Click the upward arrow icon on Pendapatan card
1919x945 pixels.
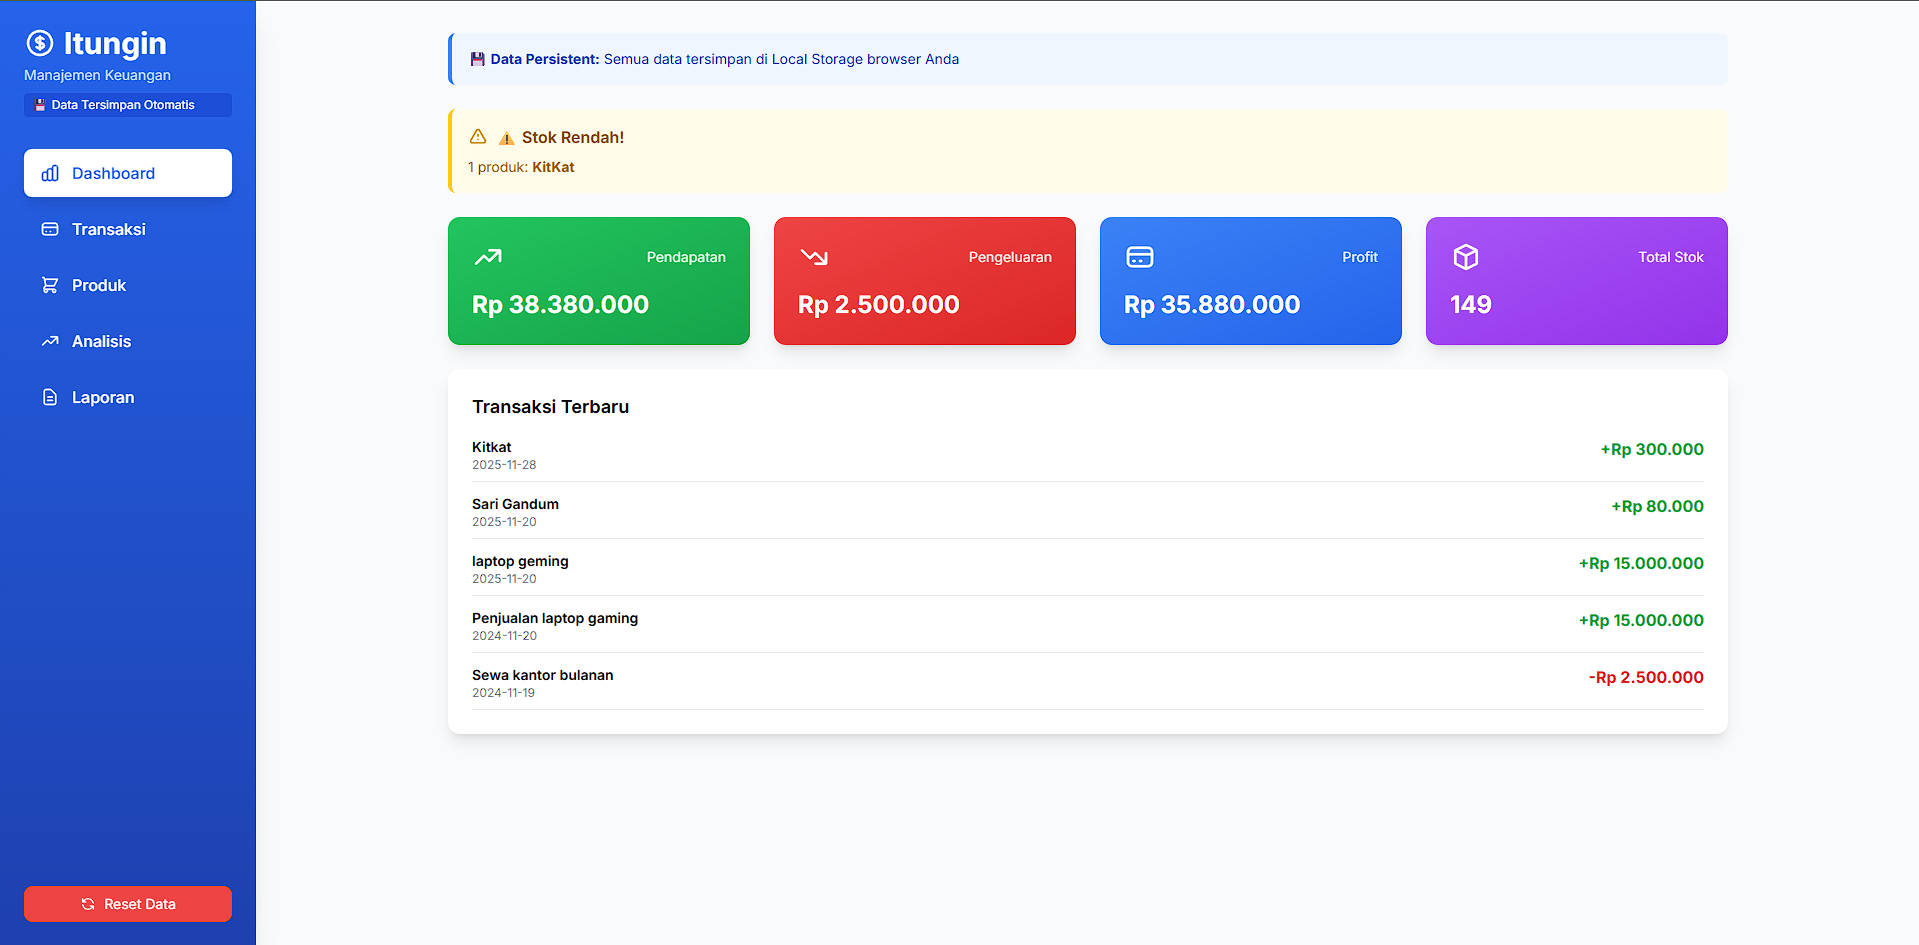[x=488, y=256]
